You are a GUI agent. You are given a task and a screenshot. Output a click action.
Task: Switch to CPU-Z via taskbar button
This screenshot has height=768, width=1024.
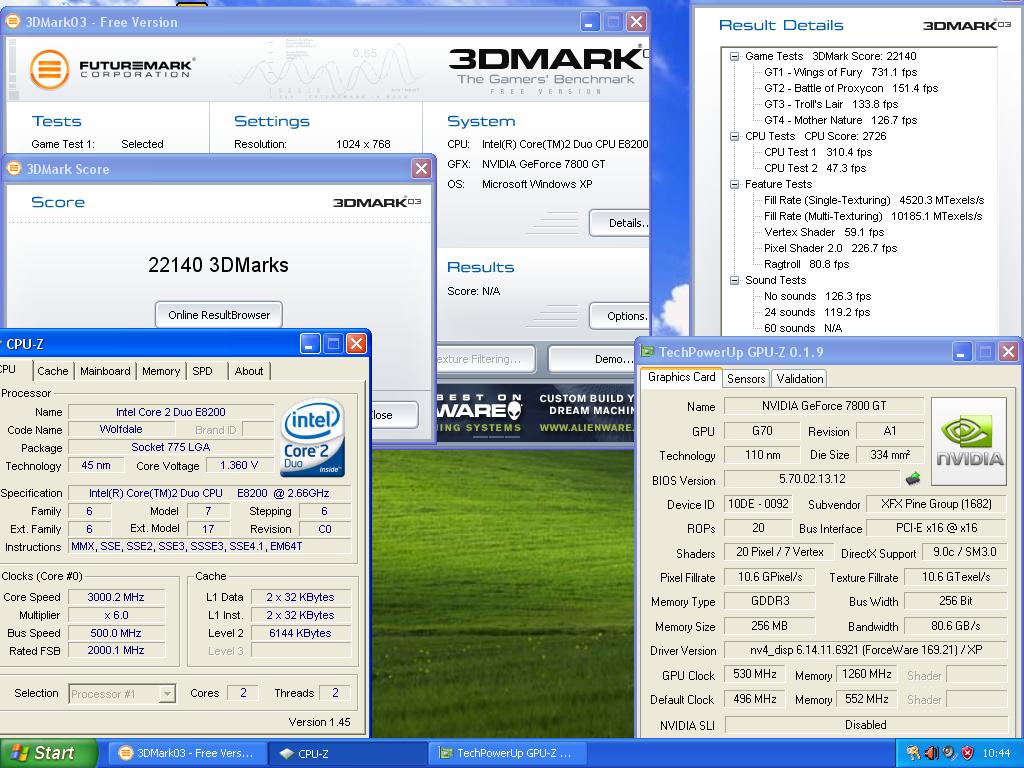[x=346, y=753]
